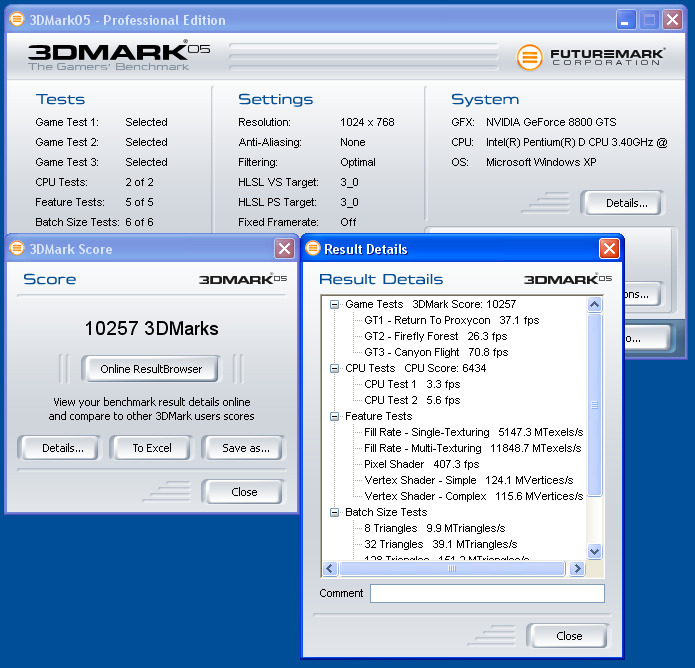Screen dimensions: 695x668
Task: Focus the Comment input field
Action: coord(487,593)
